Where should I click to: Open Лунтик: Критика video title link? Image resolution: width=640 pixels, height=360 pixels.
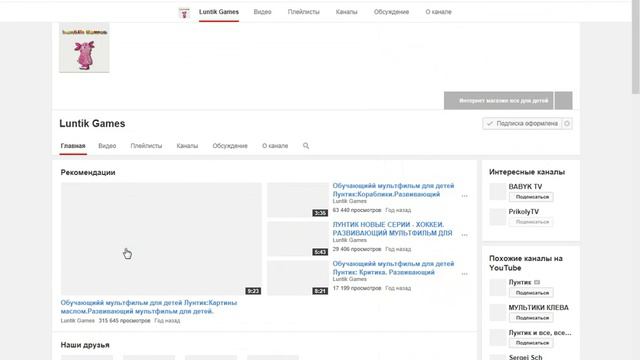pos(393,268)
